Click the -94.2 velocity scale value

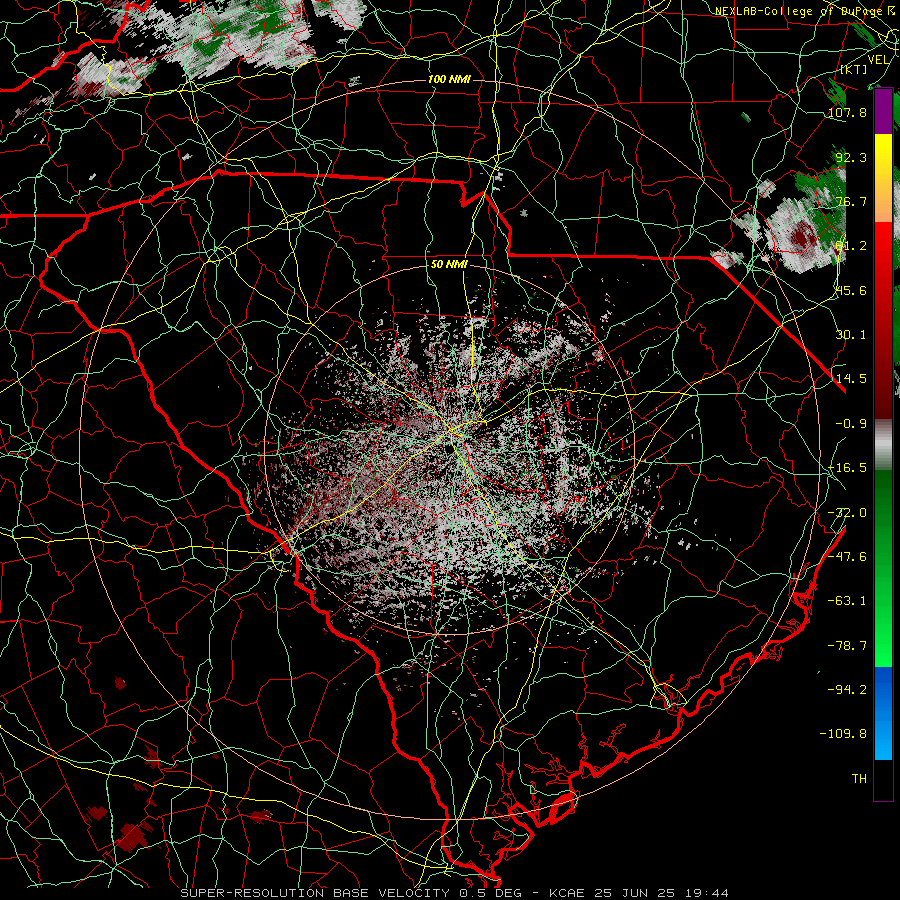point(847,689)
